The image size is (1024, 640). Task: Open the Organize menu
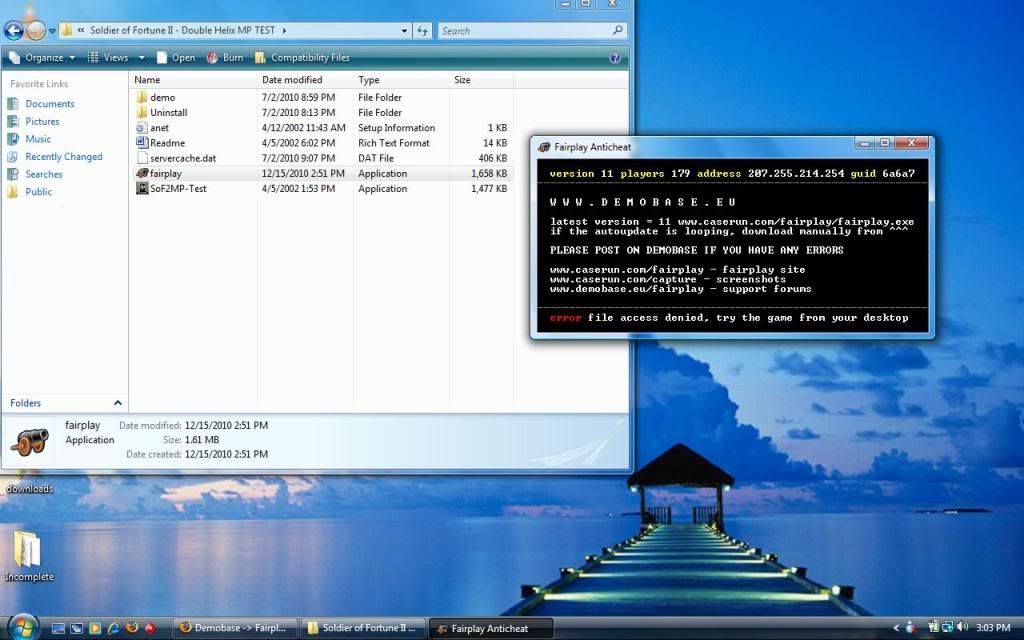click(42, 57)
